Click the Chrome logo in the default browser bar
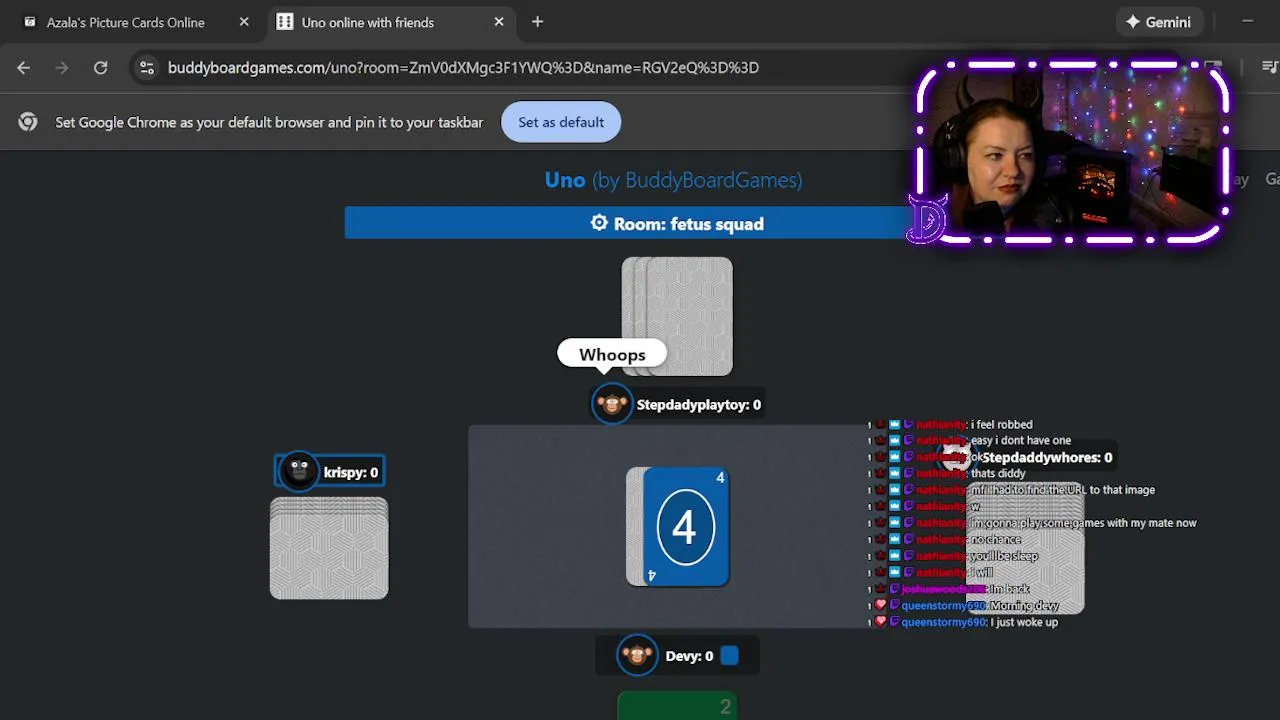This screenshot has width=1280, height=720. [x=28, y=122]
